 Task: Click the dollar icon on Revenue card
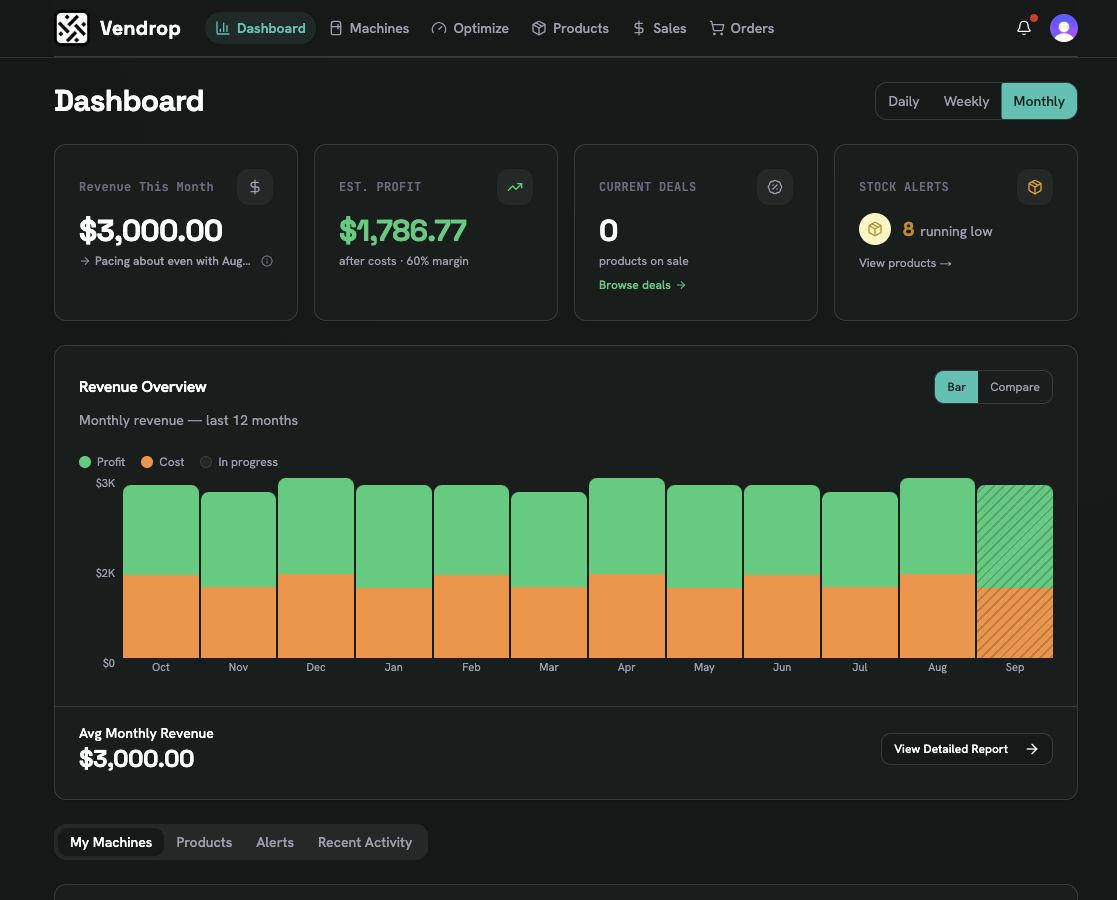[x=255, y=187]
